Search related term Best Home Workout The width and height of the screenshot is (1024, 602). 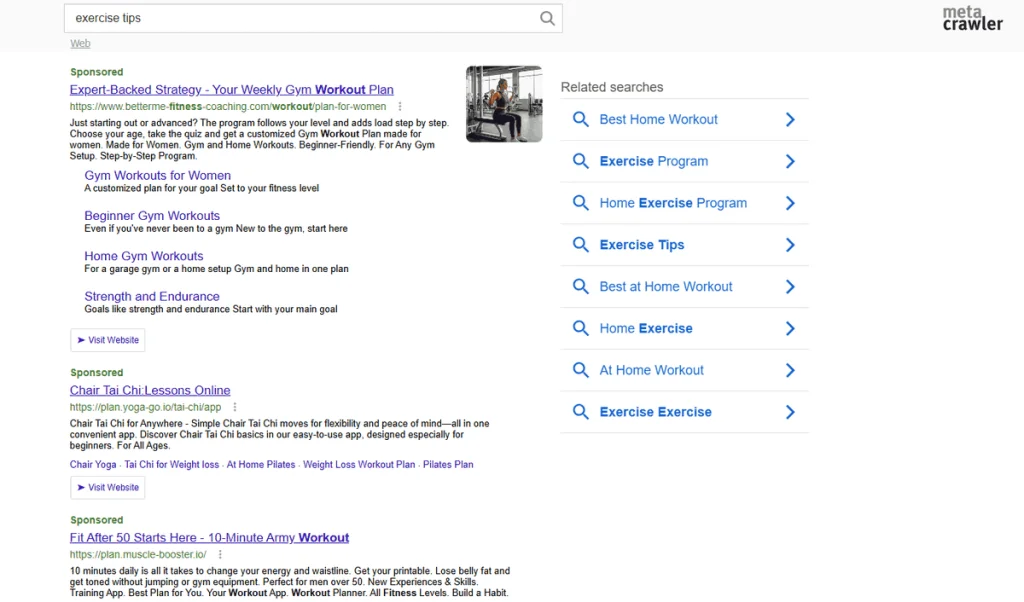[x=658, y=119]
